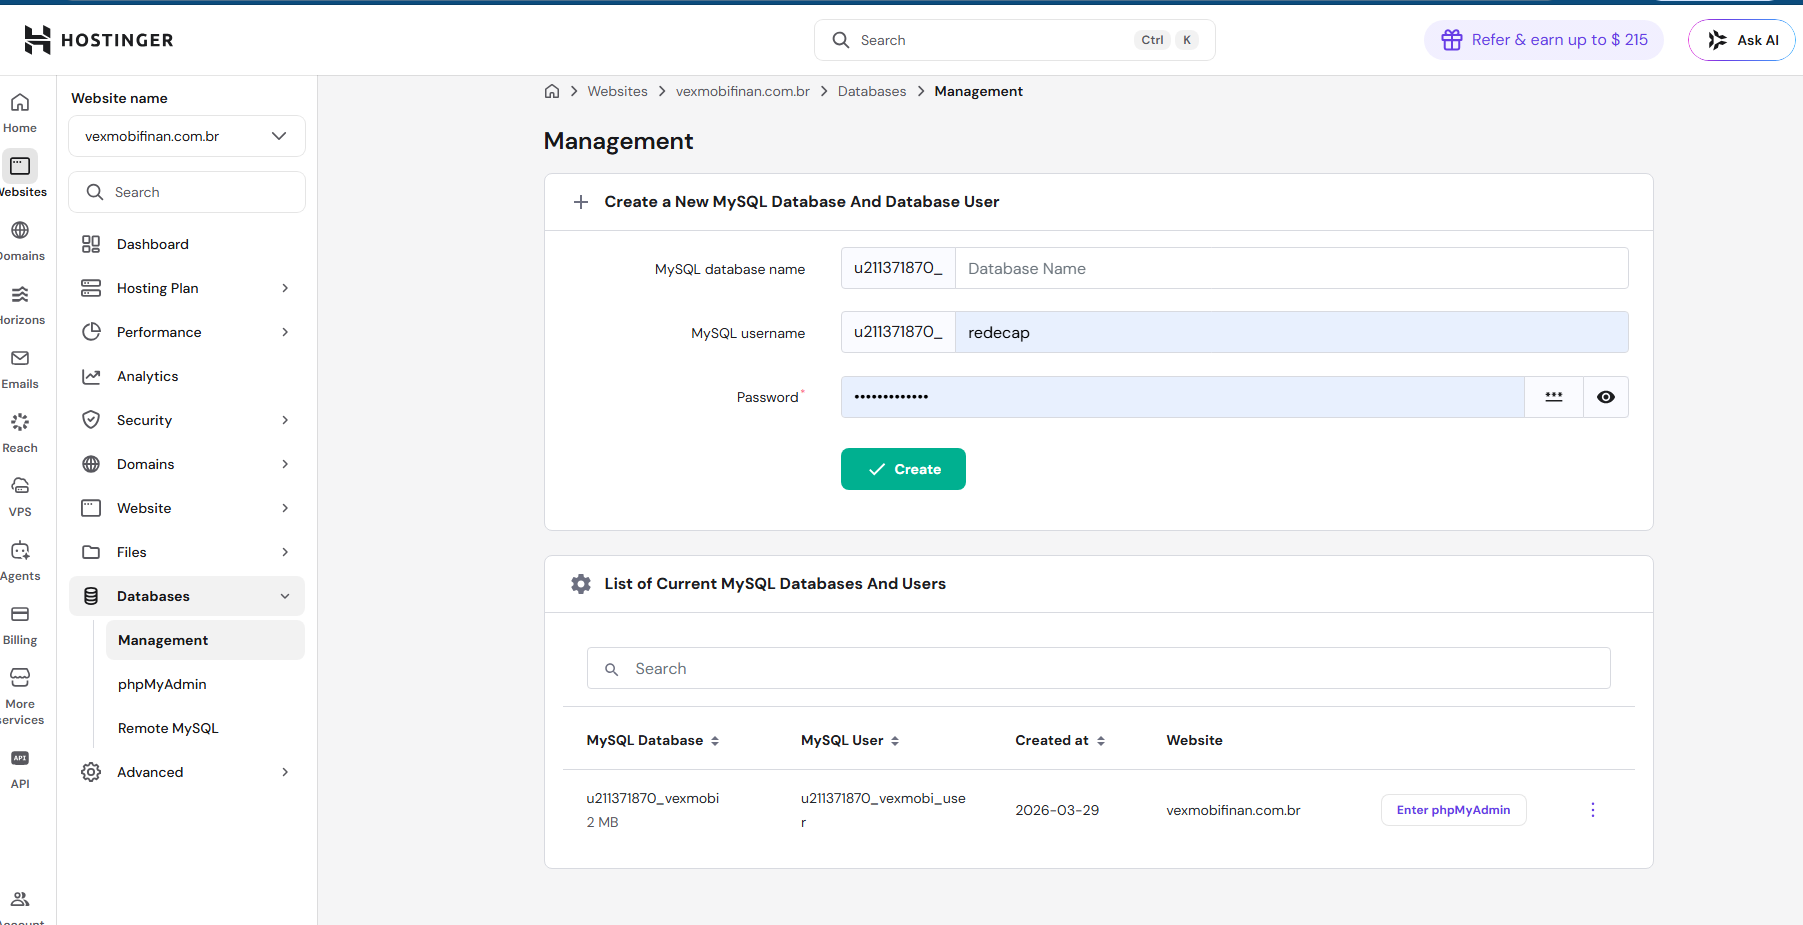
Task: Click the MySQL username field containing redecap
Action: click(x=1292, y=332)
